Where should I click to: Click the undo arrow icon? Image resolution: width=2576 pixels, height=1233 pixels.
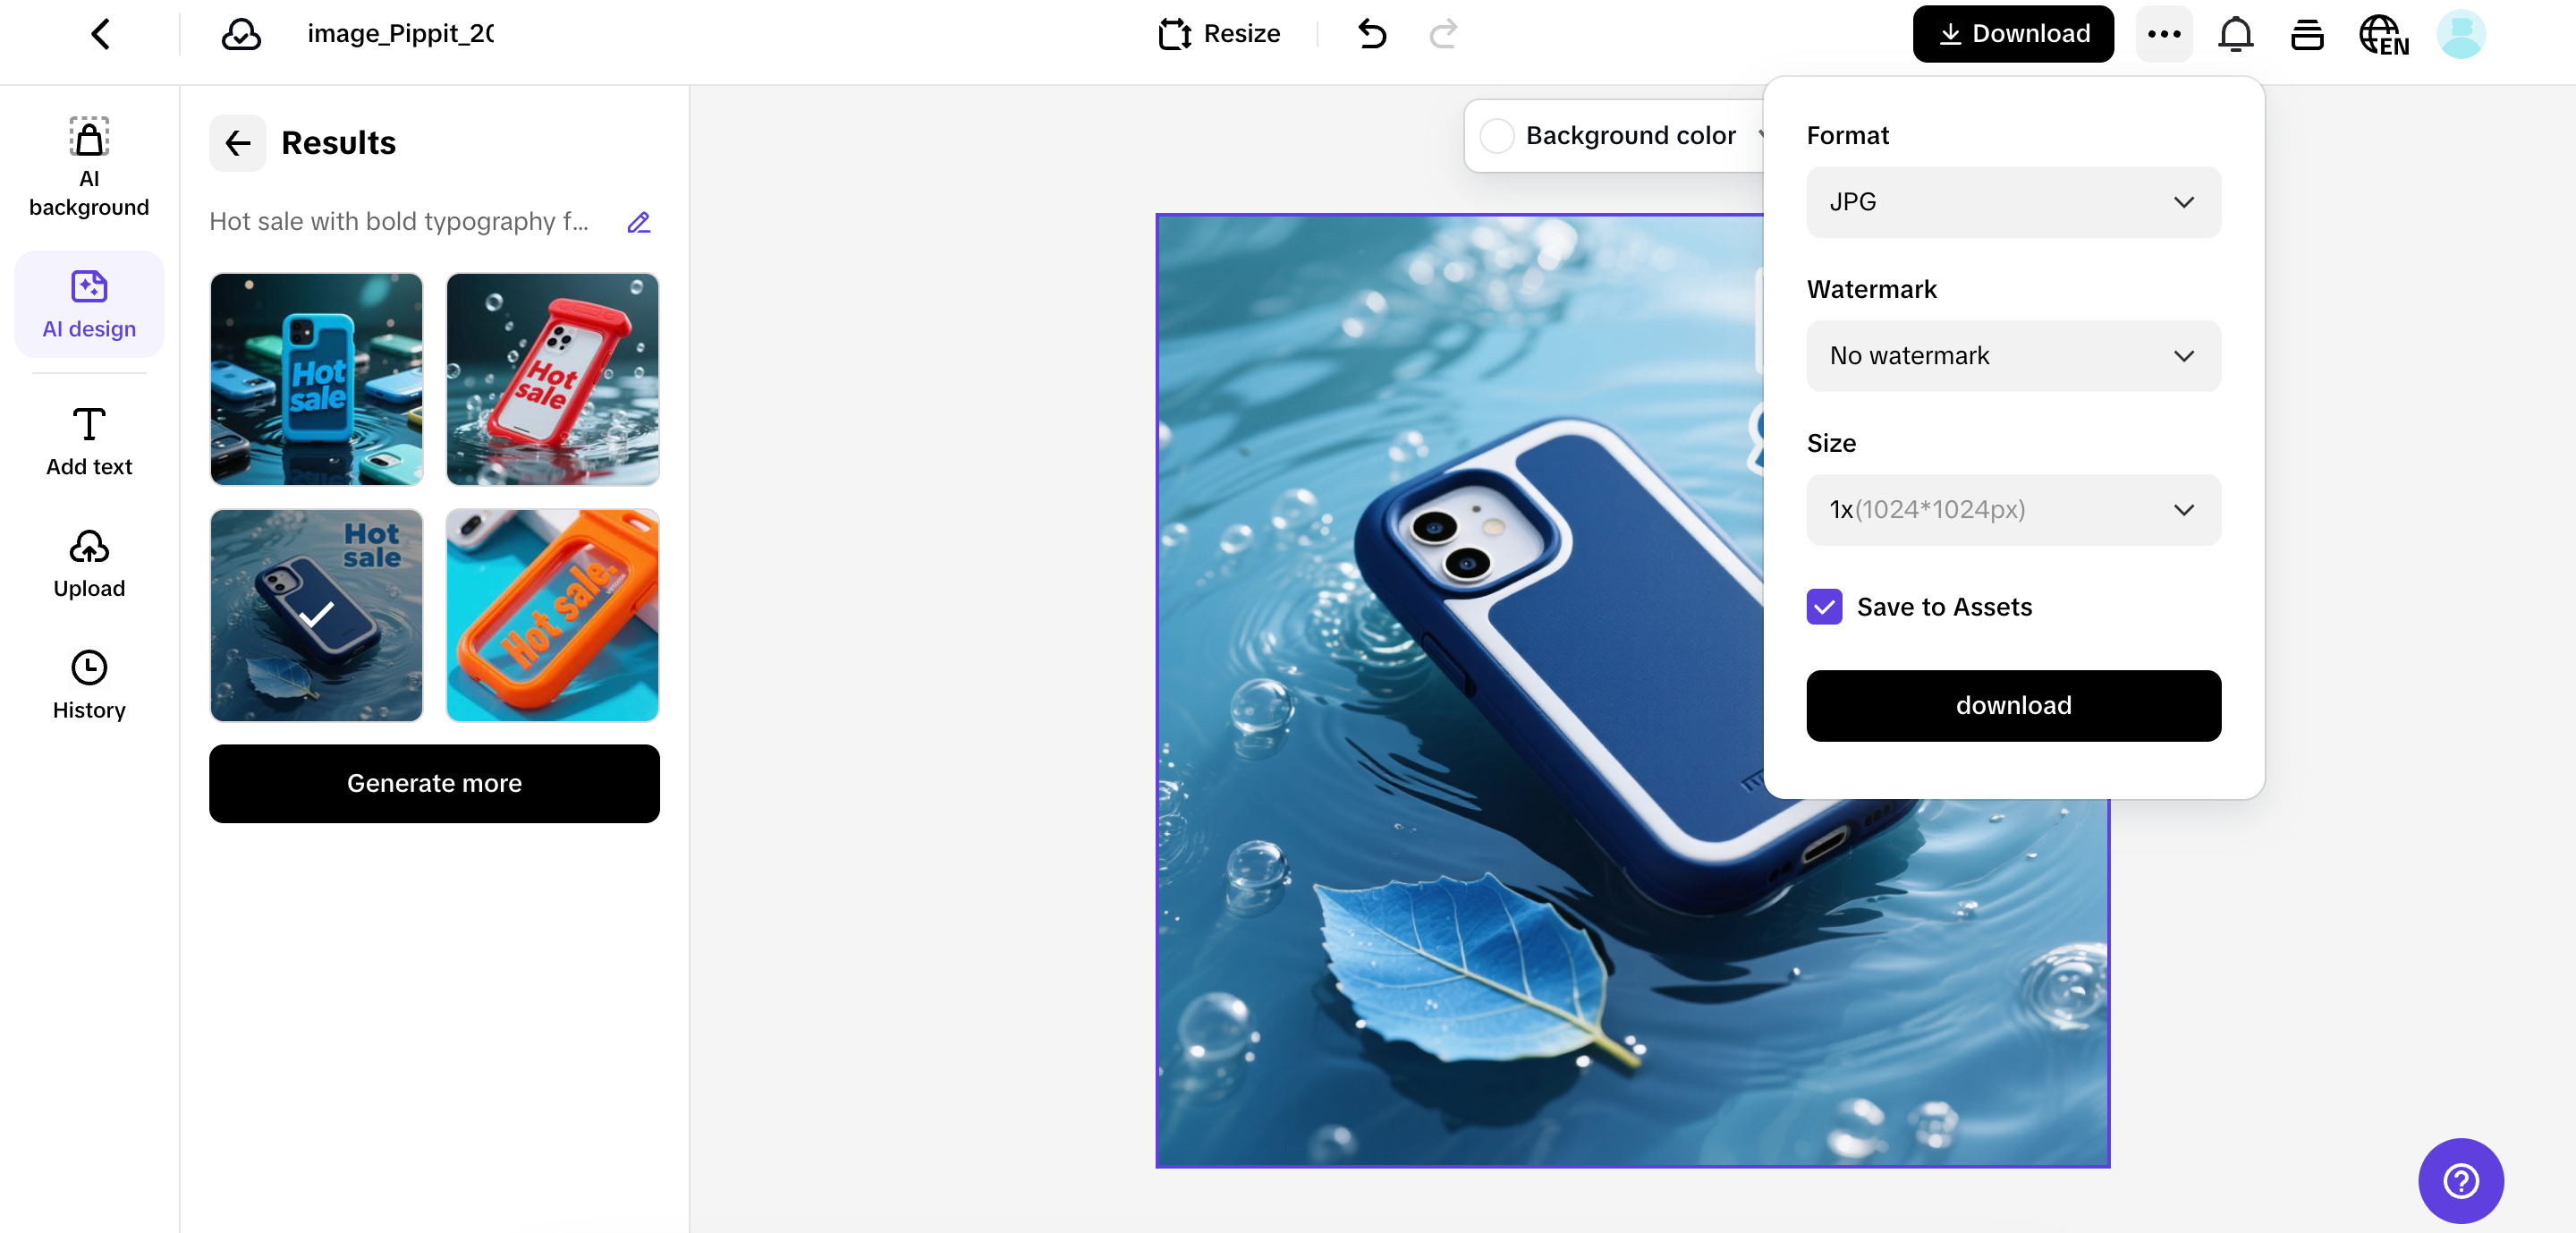(1372, 34)
